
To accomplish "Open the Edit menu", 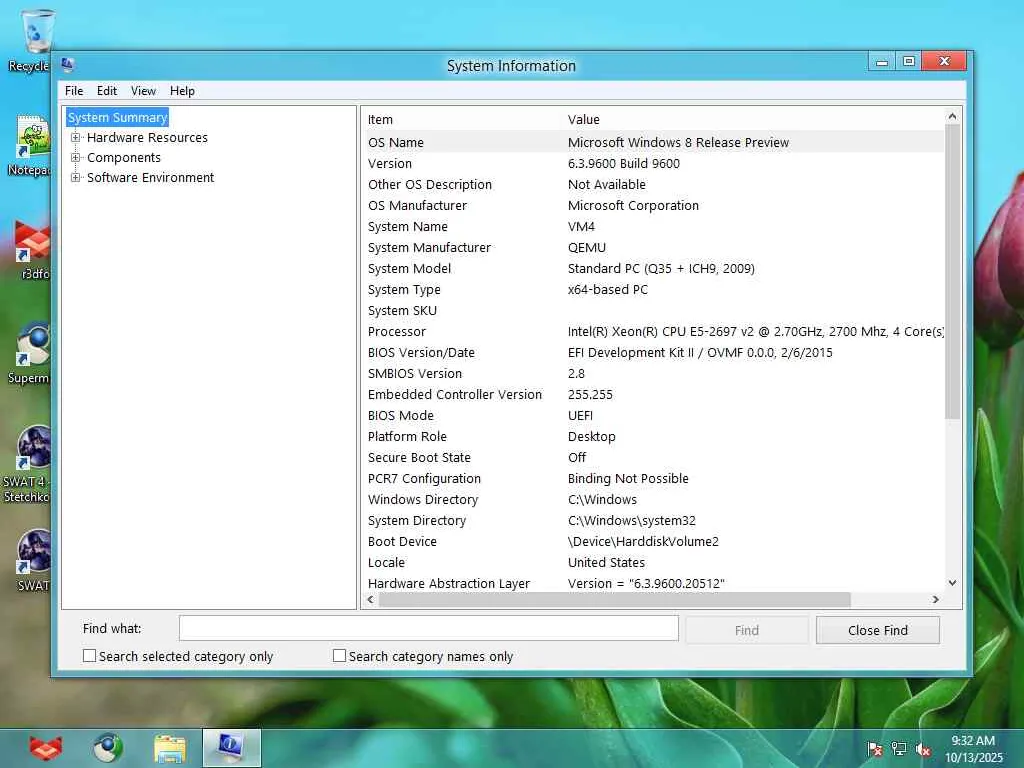I will tap(106, 91).
